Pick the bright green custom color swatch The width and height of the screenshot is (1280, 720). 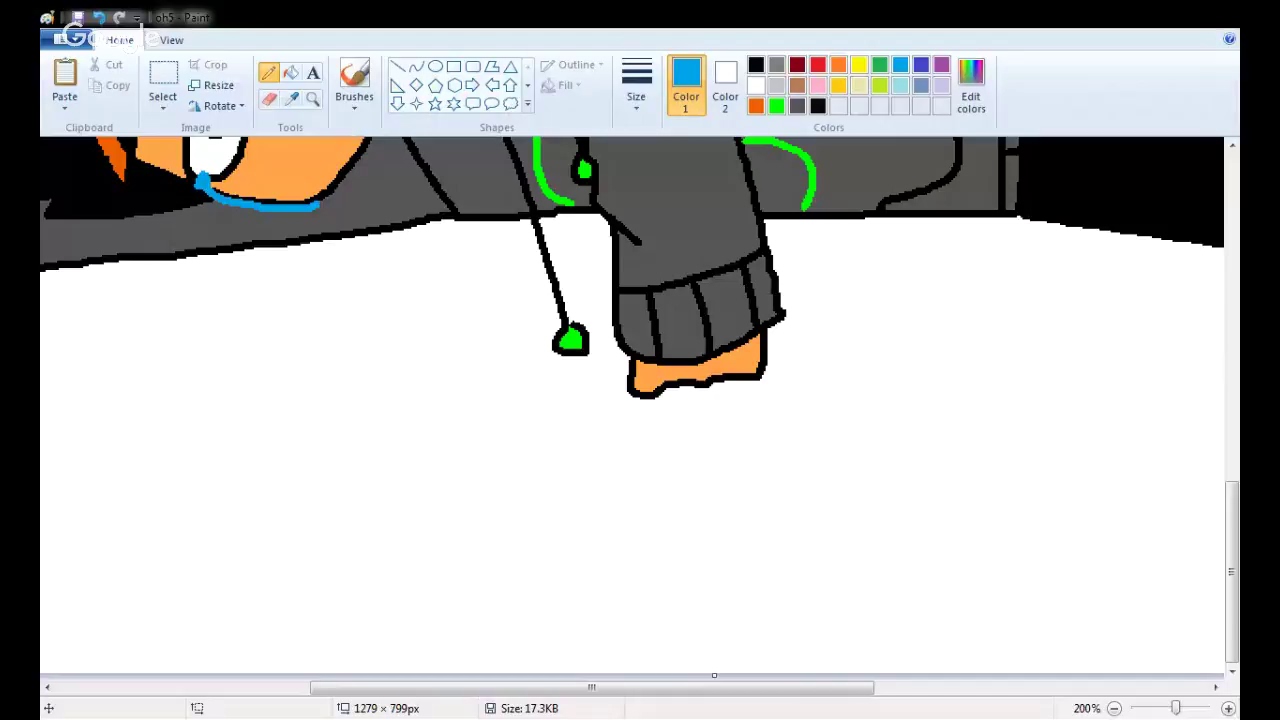[x=777, y=107]
